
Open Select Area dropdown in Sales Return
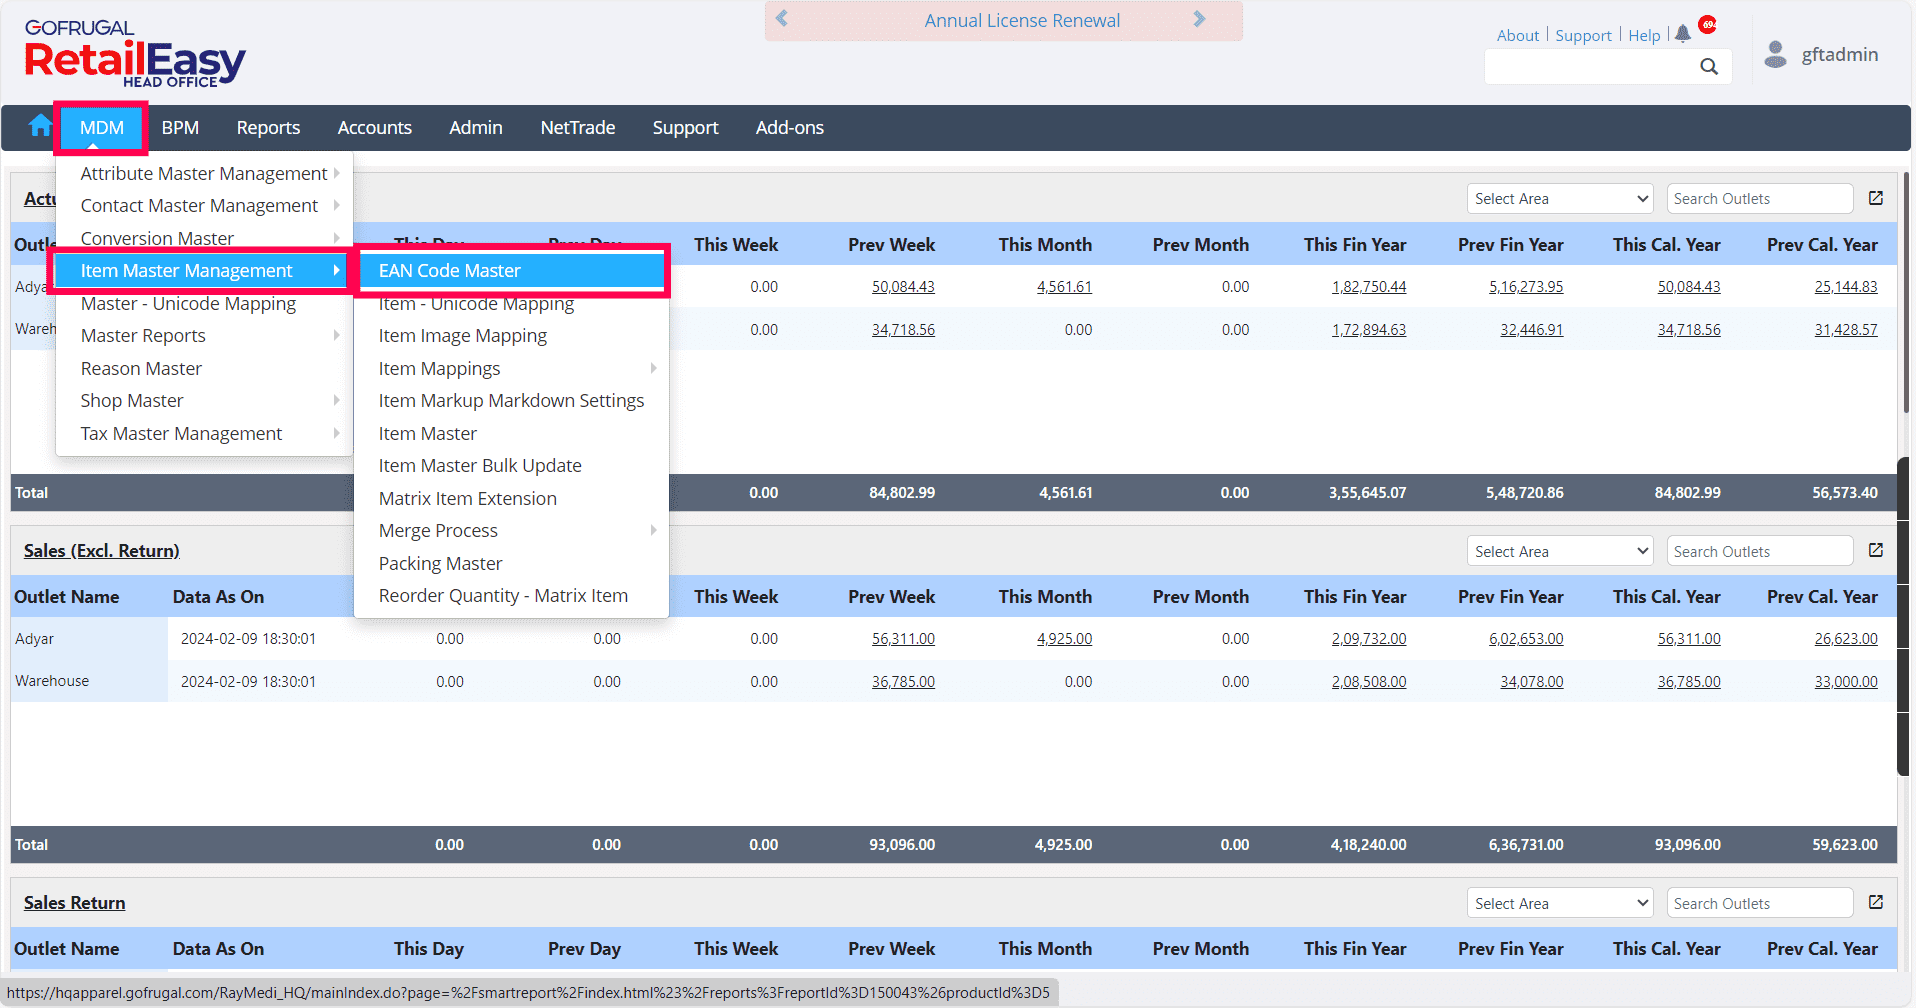(1560, 903)
